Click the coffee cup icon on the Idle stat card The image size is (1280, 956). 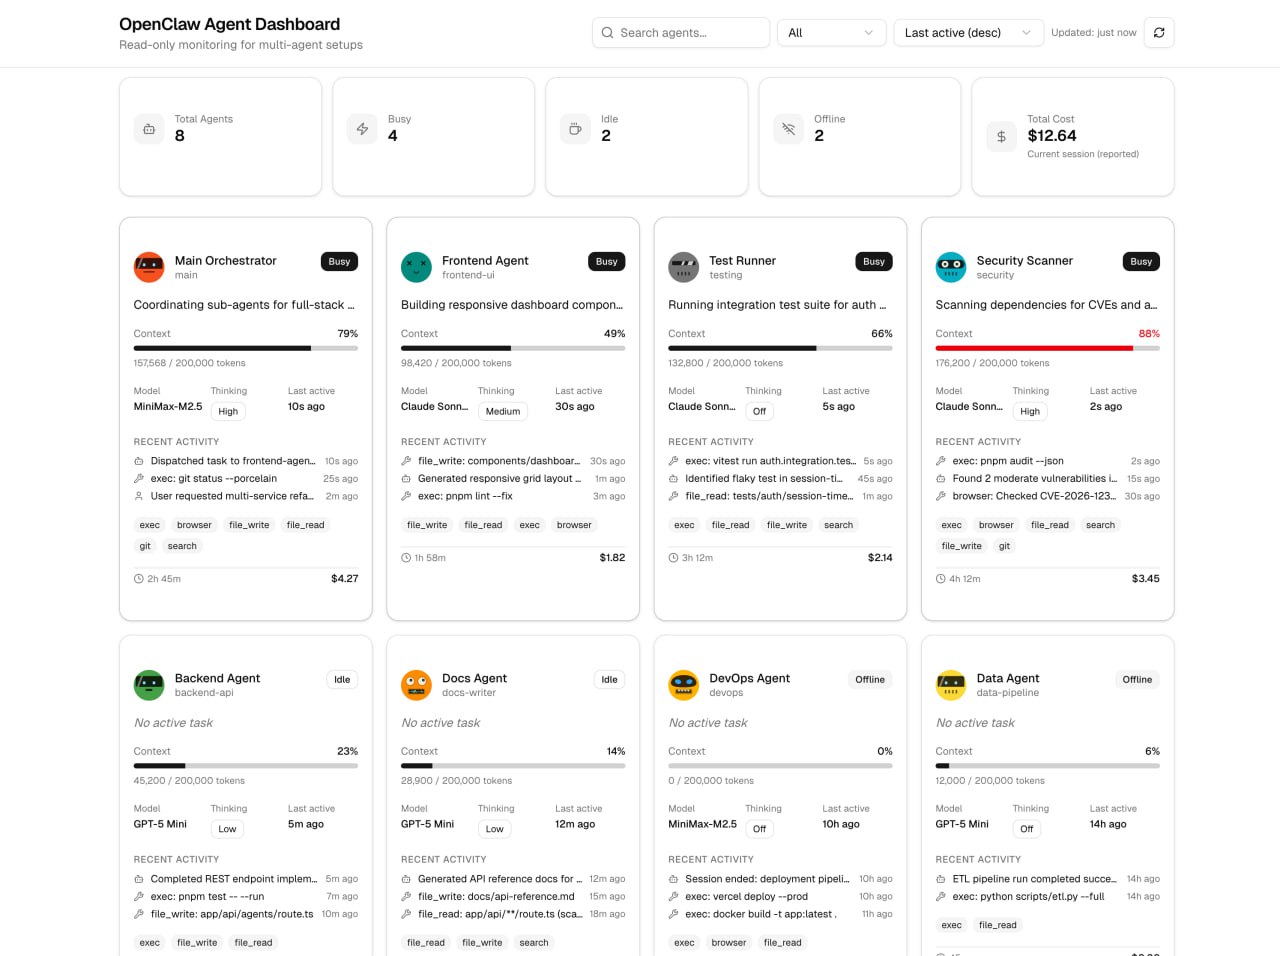[x=575, y=128]
